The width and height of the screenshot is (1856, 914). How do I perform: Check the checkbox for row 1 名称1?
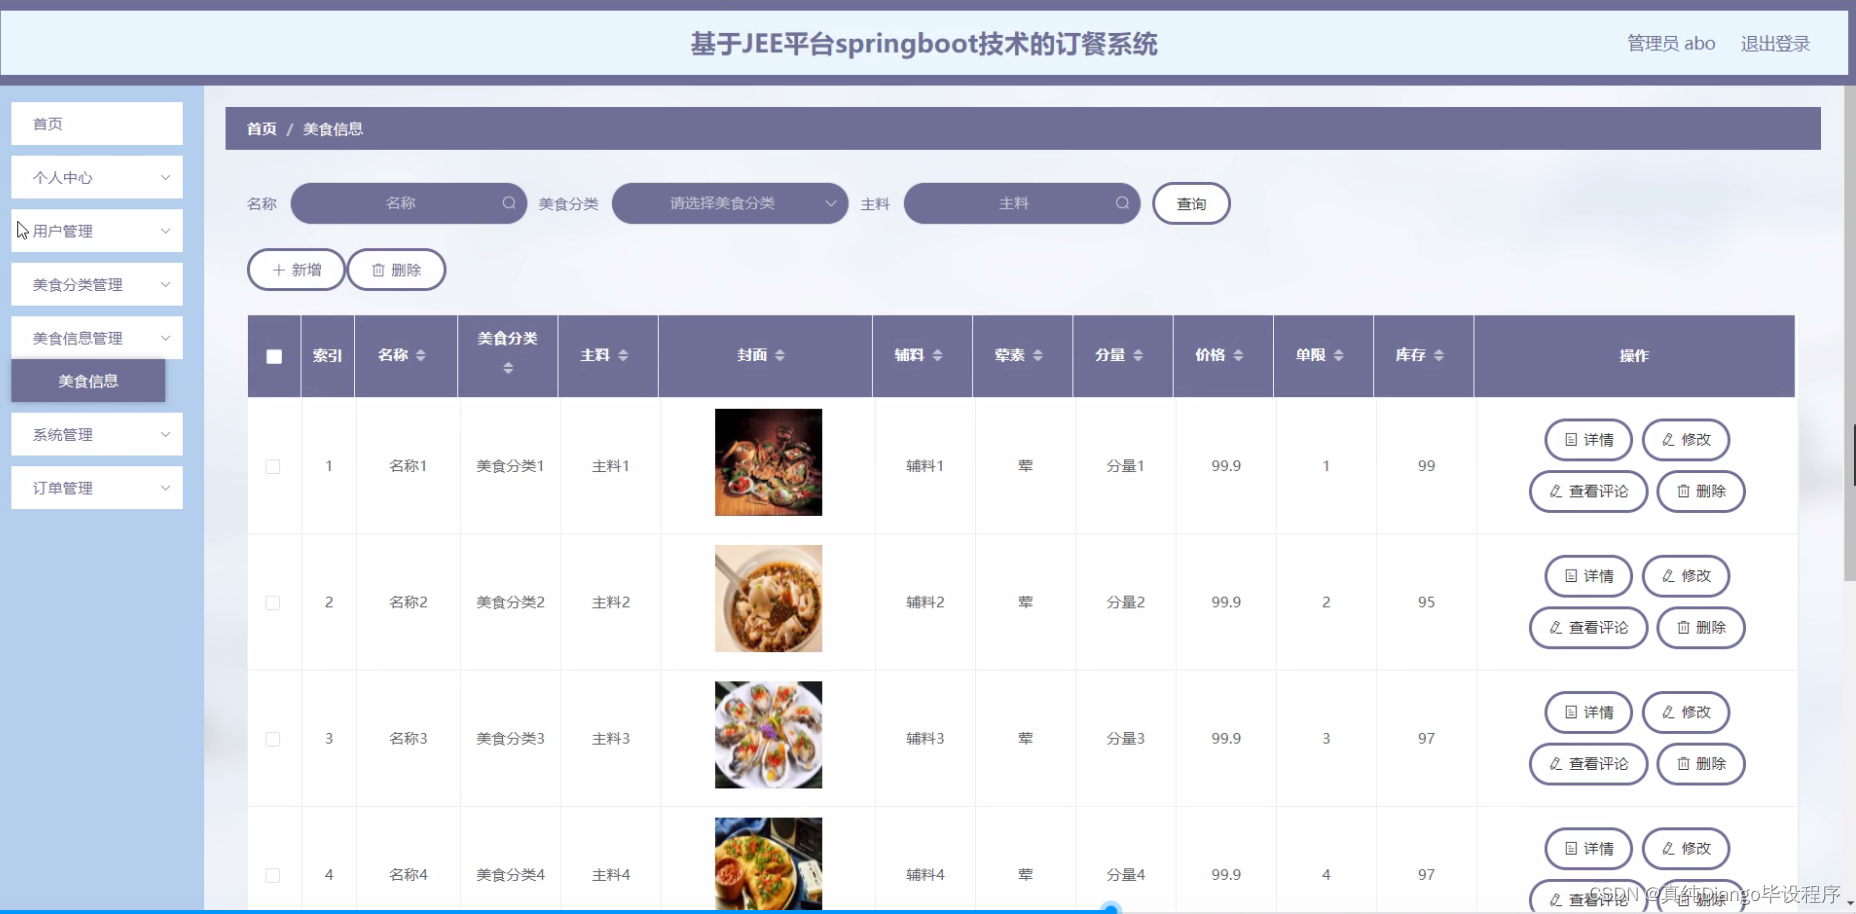274,465
